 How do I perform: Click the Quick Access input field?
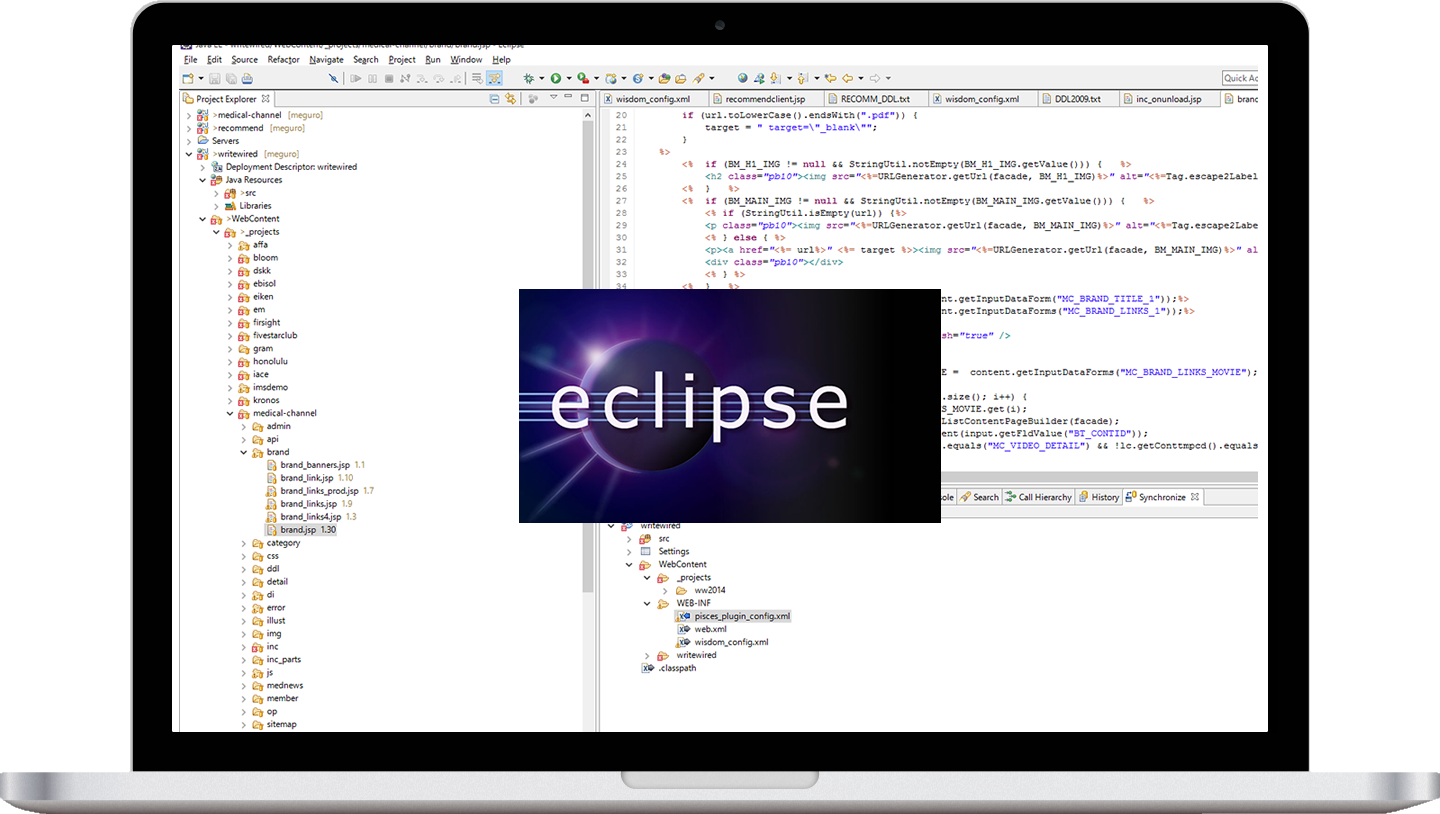tap(1240, 78)
